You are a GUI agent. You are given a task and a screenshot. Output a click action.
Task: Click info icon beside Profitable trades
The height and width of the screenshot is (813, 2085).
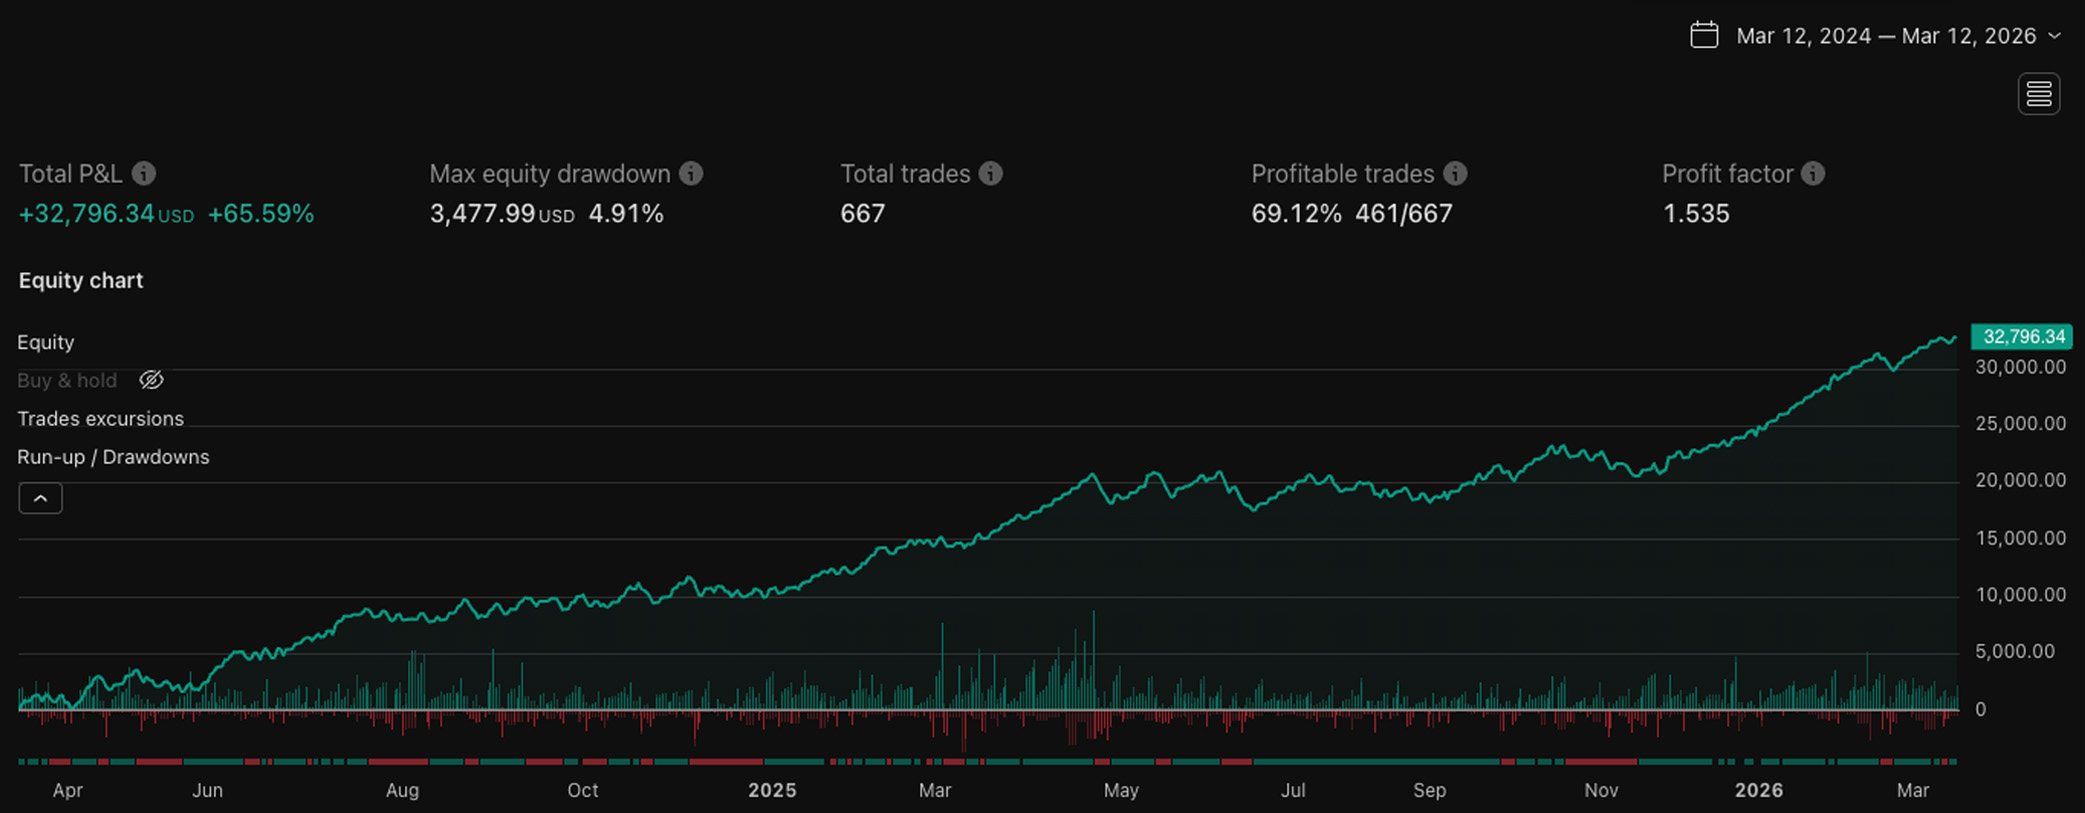click(x=1455, y=174)
